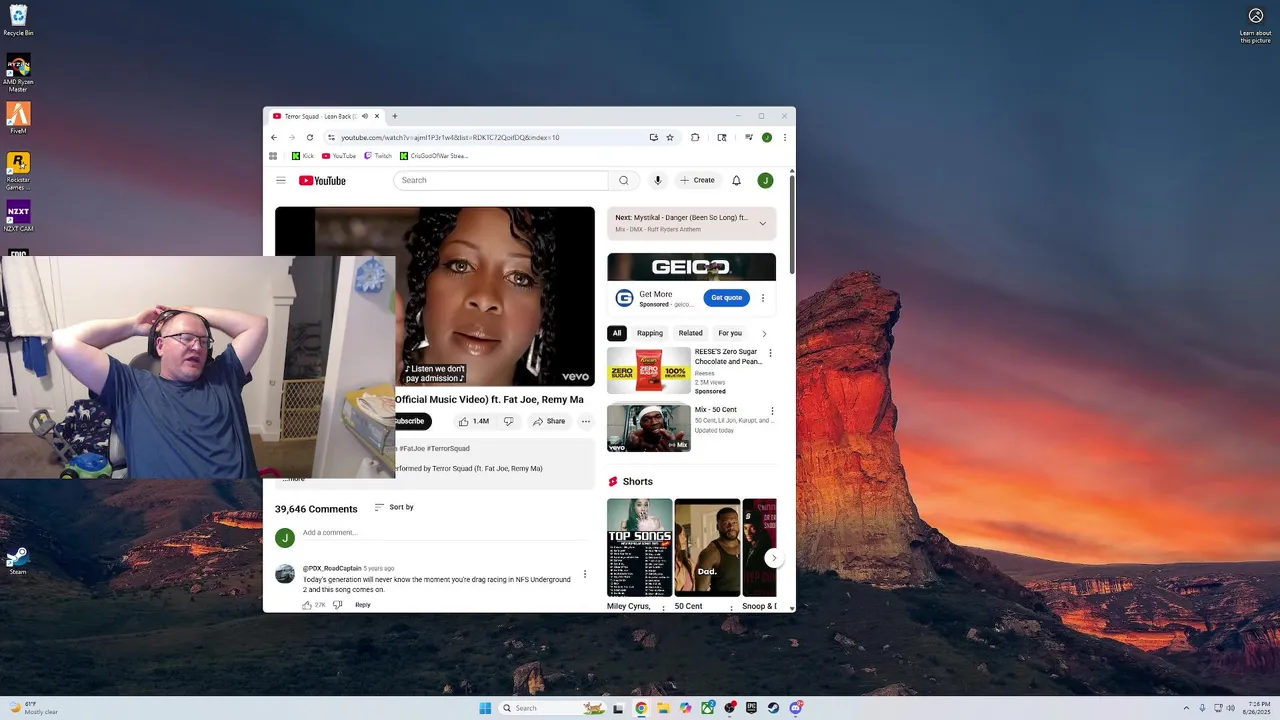1280x720 pixels.
Task: Open the Twitch bookmark
Action: tap(378, 156)
